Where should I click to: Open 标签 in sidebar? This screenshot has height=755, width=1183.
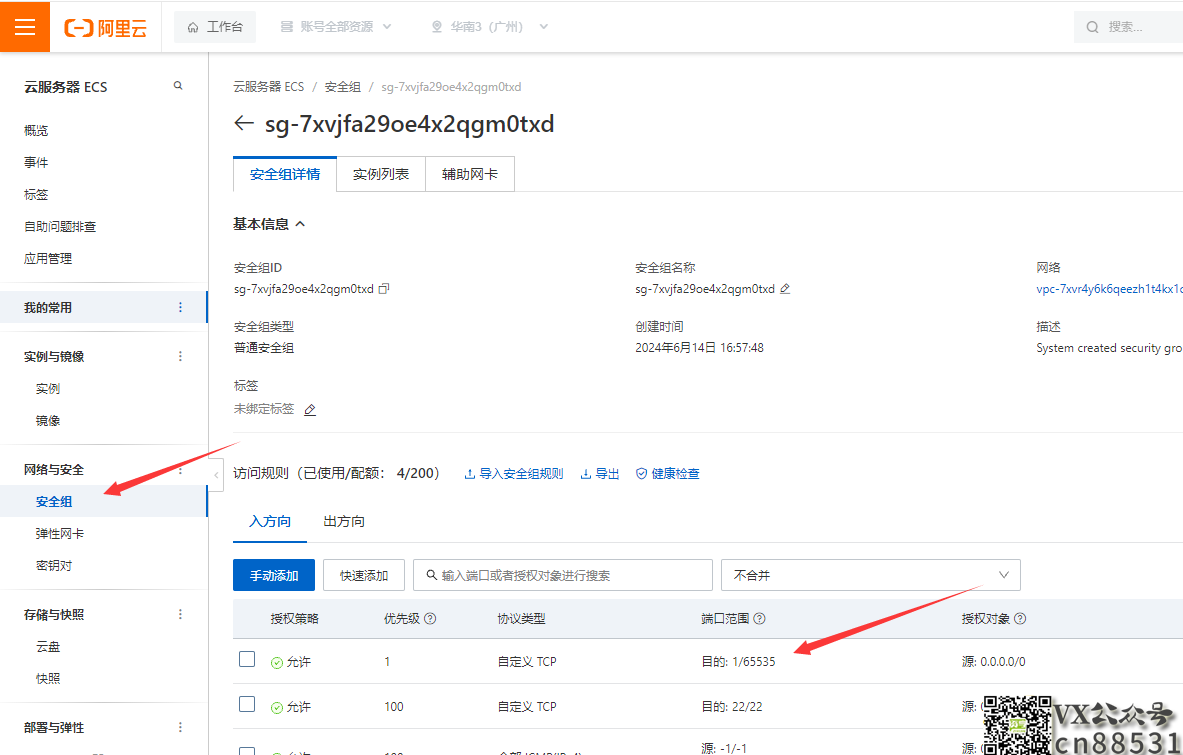click(36, 195)
